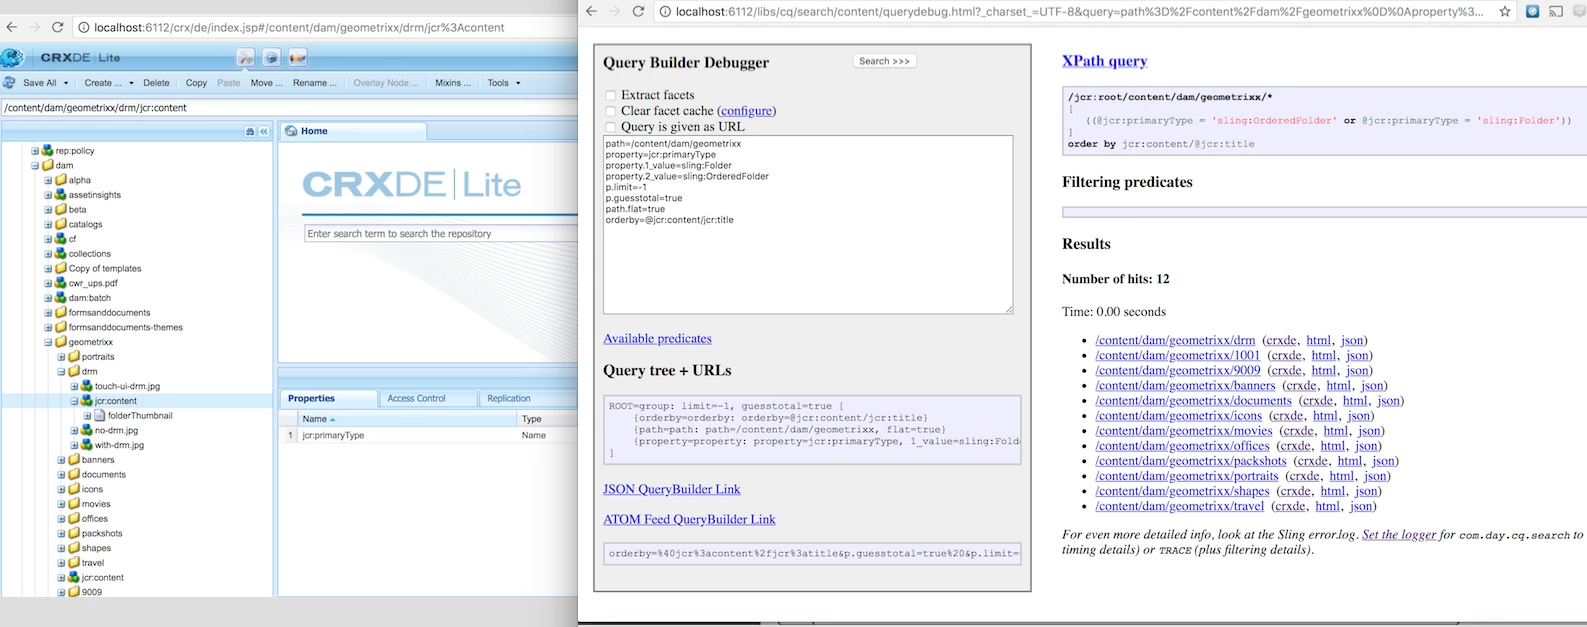
Task: Click Move in the CRXDE toolbar
Action: tap(266, 83)
